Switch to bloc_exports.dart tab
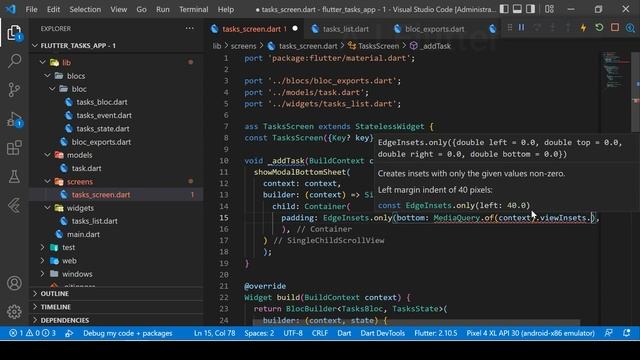The width and height of the screenshot is (640, 360). (434, 29)
